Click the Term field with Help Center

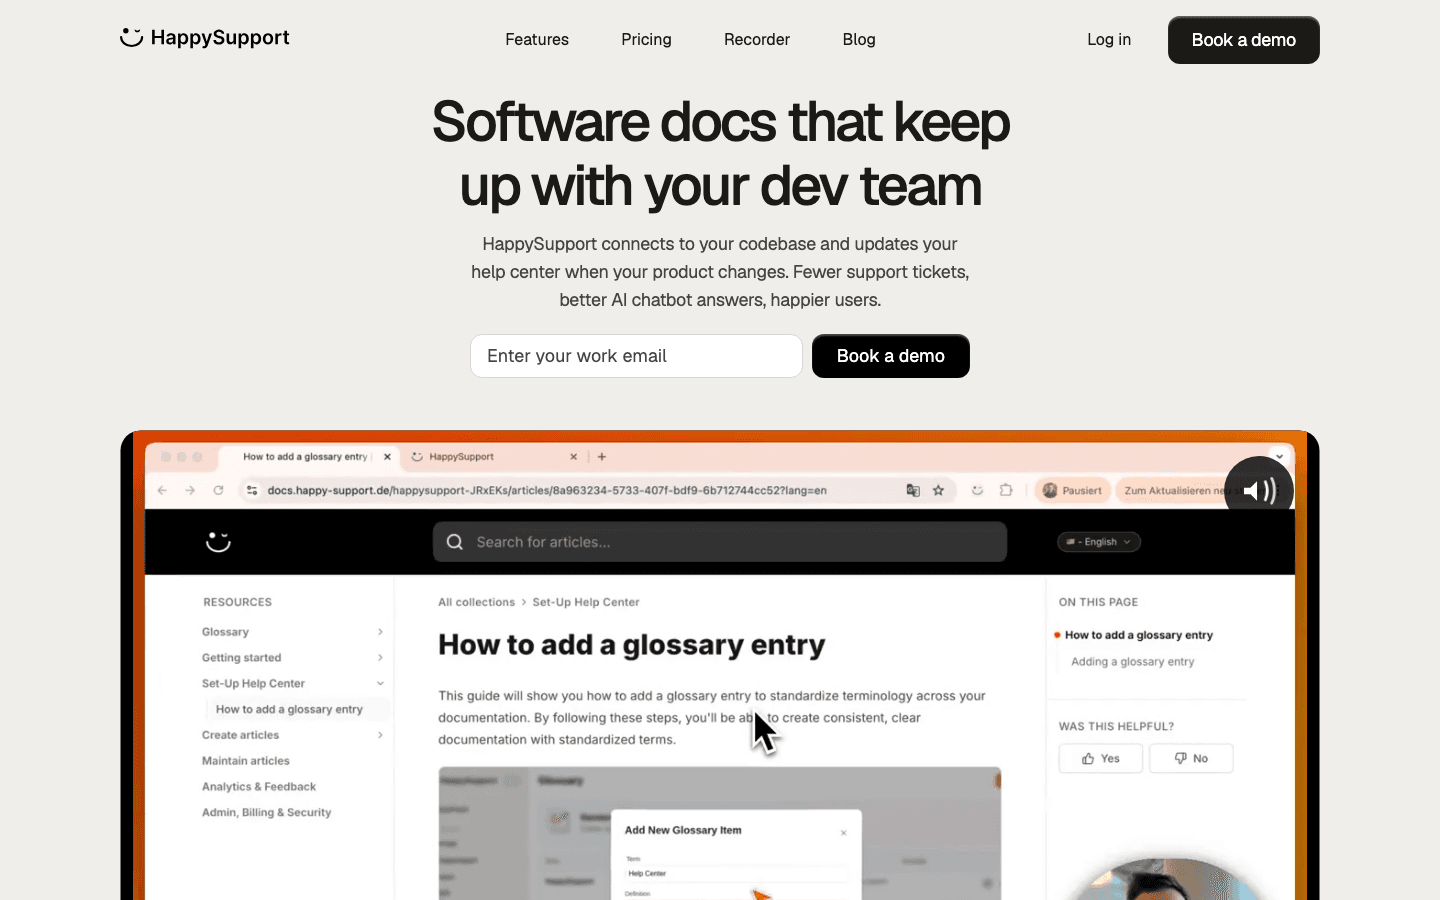tap(736, 873)
